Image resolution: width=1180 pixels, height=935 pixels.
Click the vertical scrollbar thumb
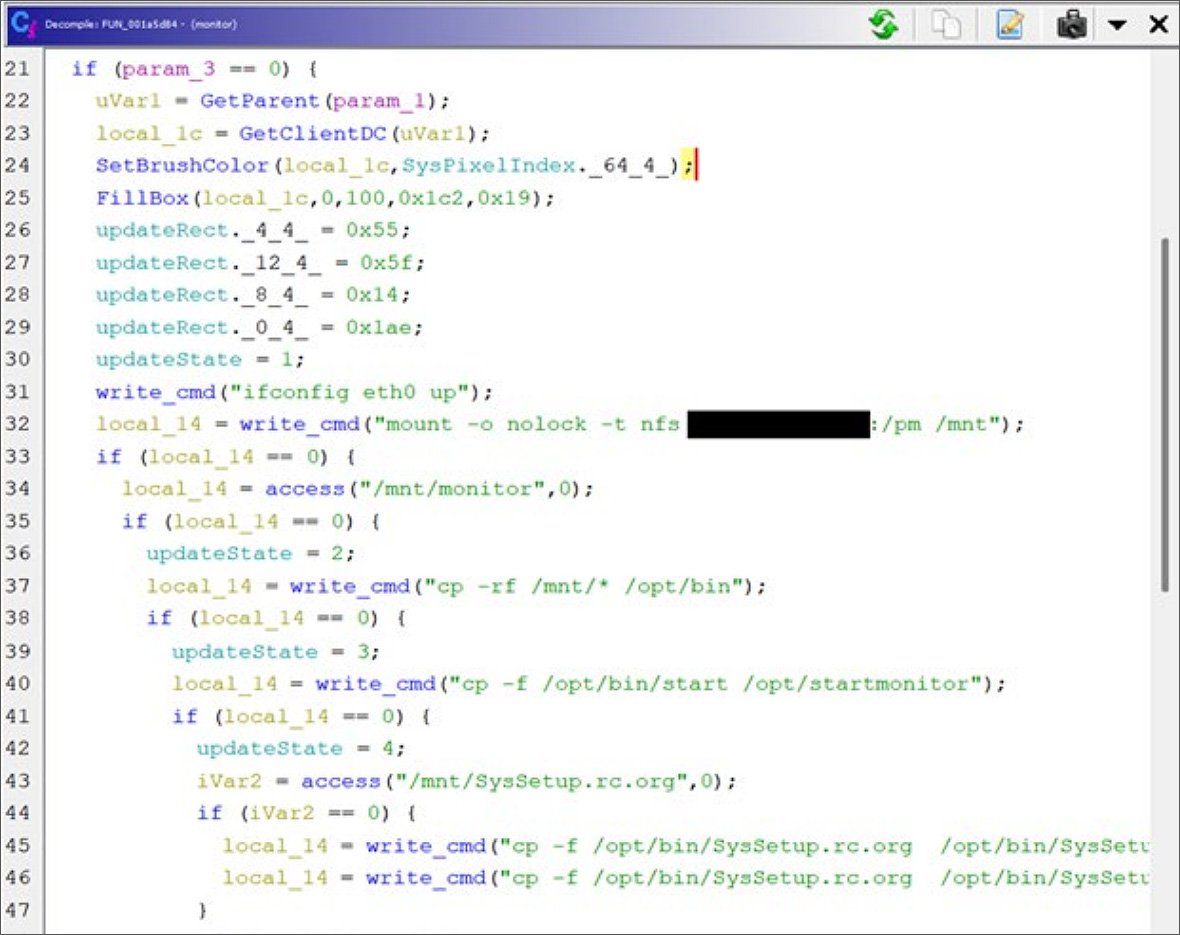click(x=1165, y=414)
